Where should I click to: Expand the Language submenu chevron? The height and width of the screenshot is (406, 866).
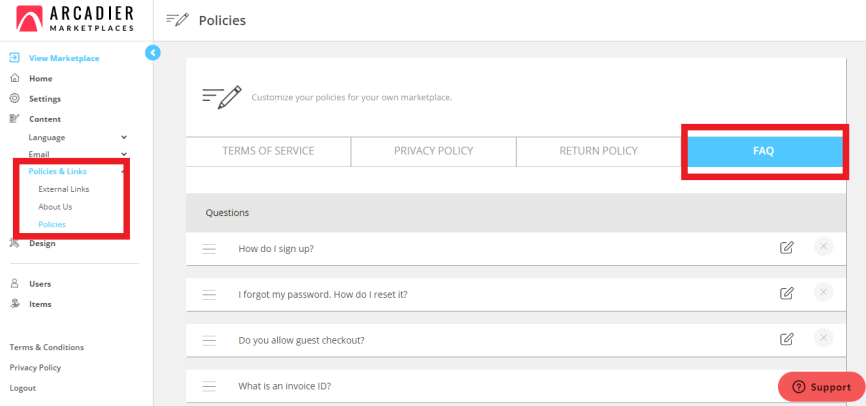[124, 137]
